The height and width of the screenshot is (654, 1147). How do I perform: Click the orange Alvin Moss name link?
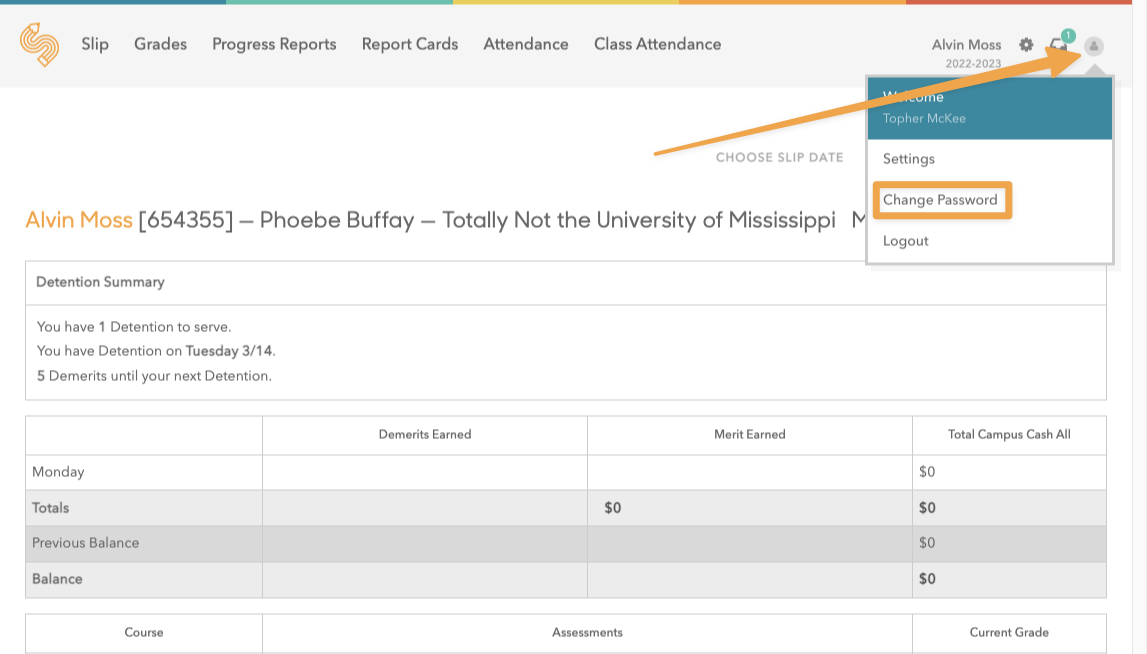pos(79,220)
